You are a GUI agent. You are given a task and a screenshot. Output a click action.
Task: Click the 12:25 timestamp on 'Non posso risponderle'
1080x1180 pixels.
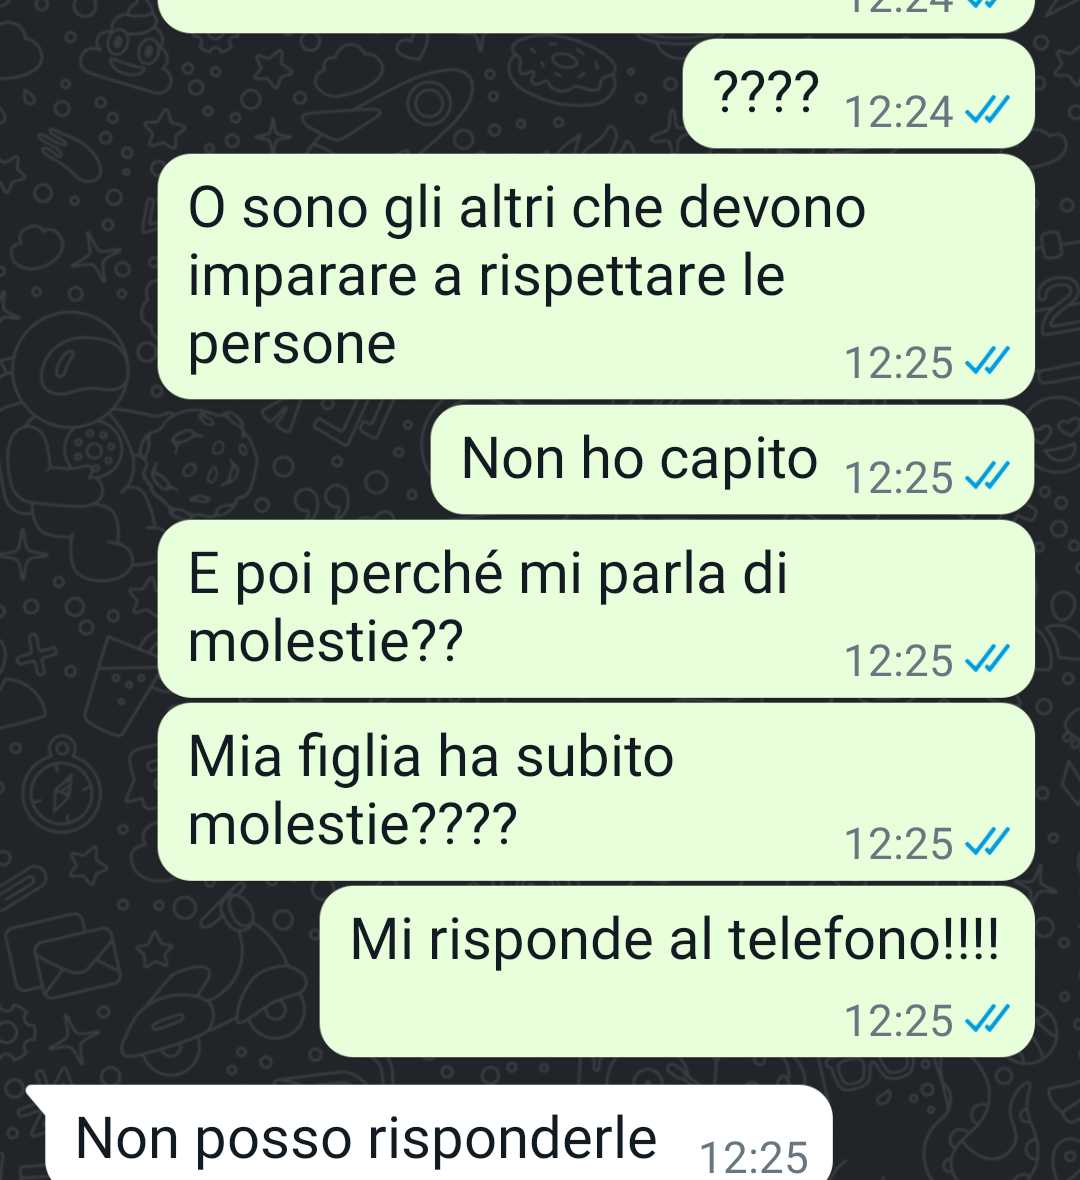753,1157
